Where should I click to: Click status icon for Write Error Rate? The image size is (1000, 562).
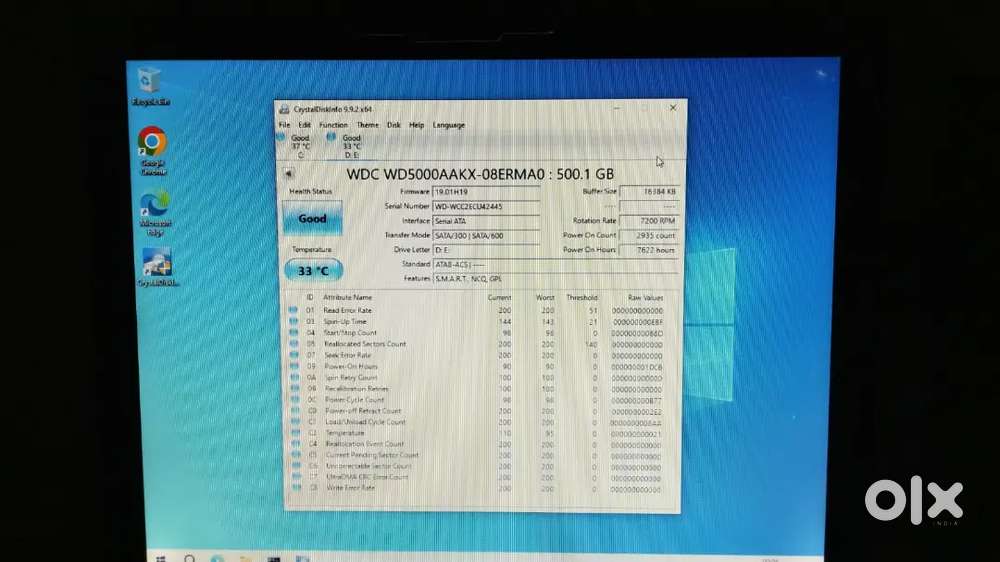297,487
